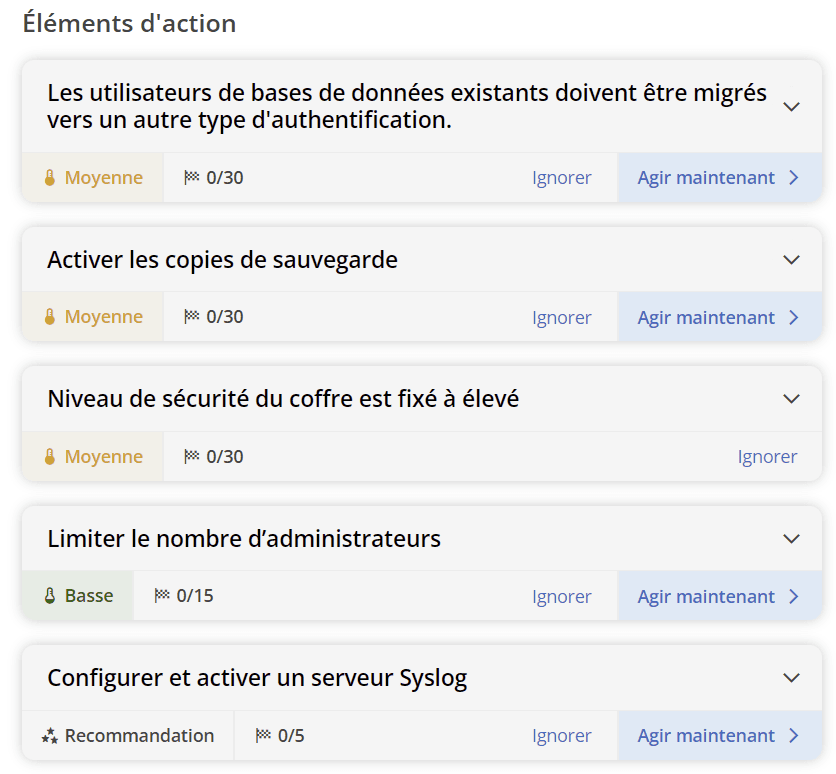Ignore the Syslog server recommendation

(x=562, y=735)
